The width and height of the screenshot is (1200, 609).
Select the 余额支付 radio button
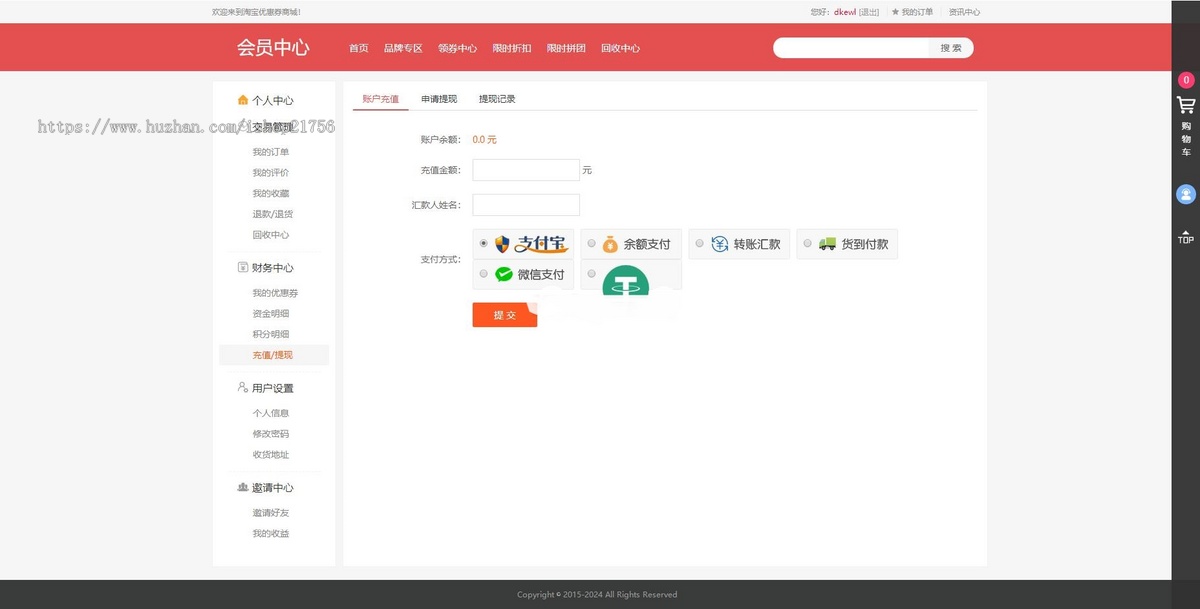coord(591,243)
